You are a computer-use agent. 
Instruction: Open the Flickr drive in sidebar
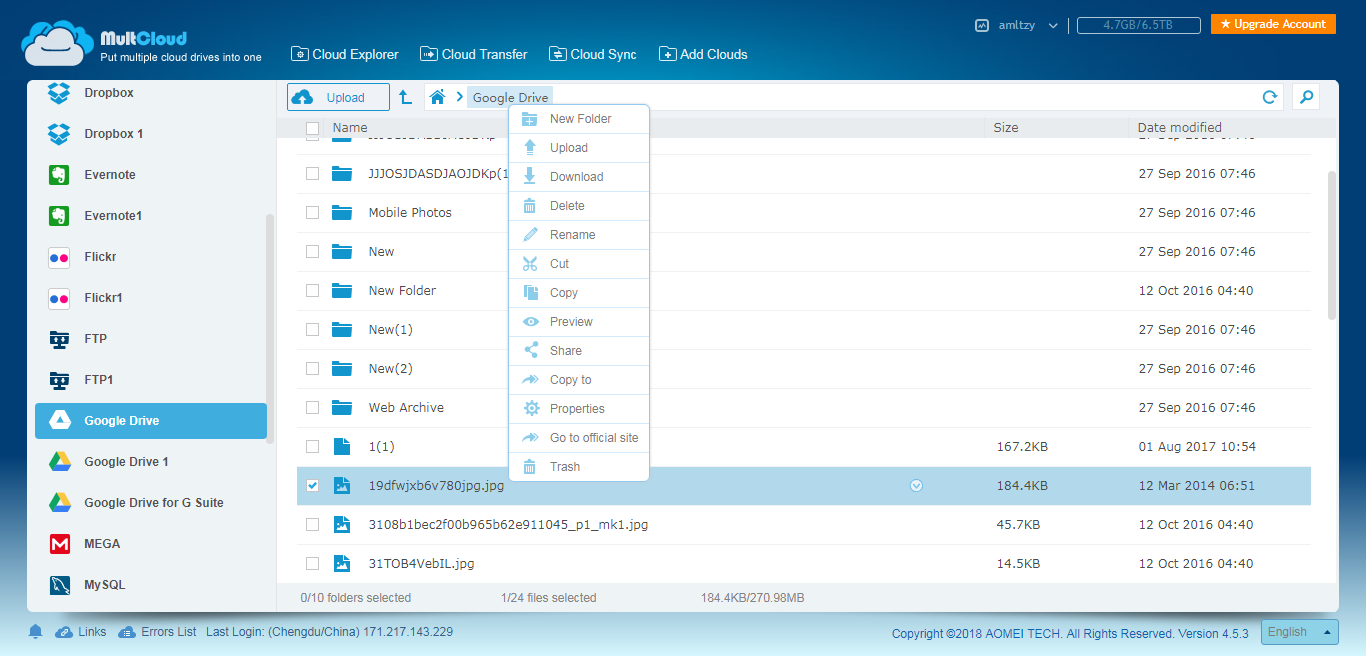pyautogui.click(x=100, y=257)
